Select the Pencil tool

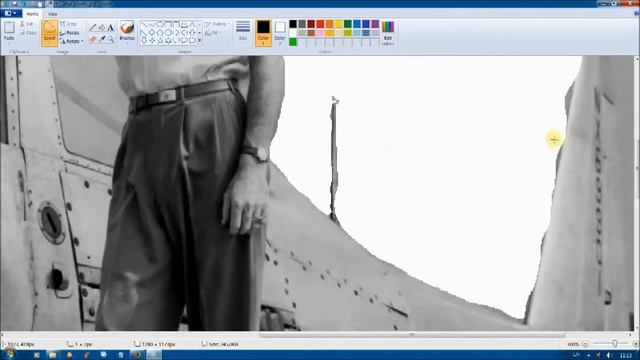pyautogui.click(x=93, y=28)
